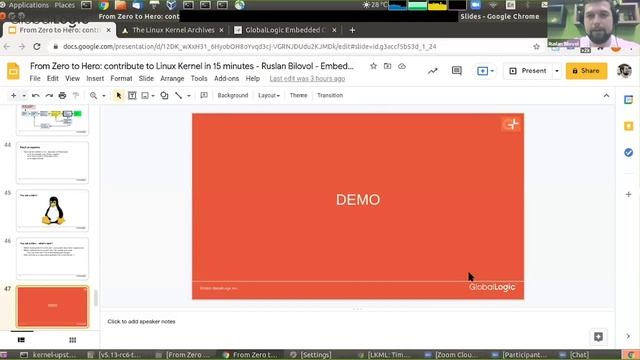Open the Add-ons menu
This screenshot has height=360, width=640.
click(226, 78)
